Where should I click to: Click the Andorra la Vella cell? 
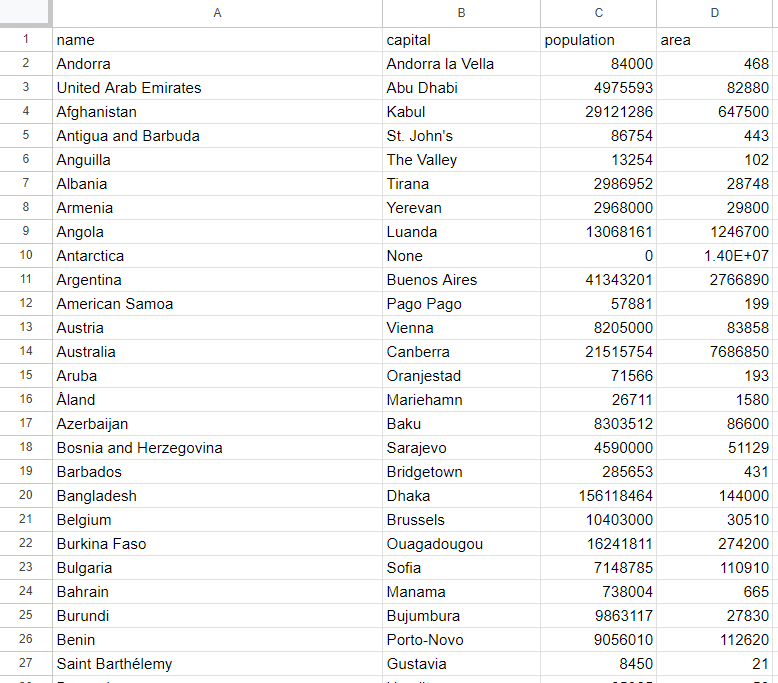coord(461,64)
